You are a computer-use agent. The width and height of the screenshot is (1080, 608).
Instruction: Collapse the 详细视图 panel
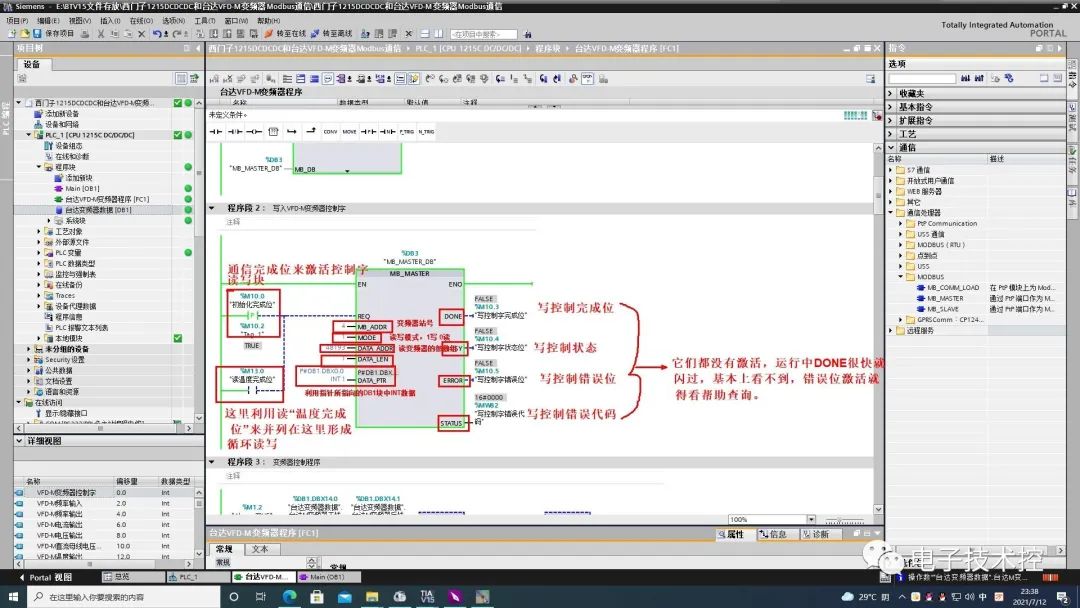point(19,441)
